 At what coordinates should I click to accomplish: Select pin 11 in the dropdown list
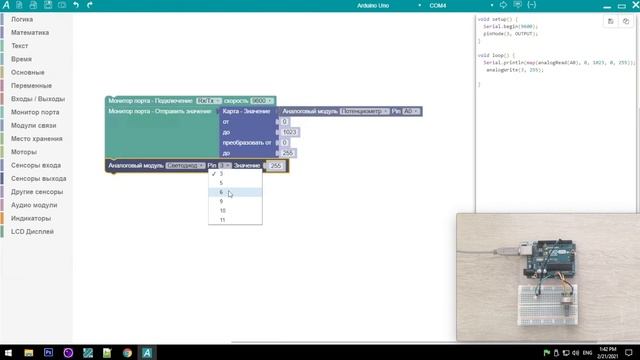pos(235,220)
